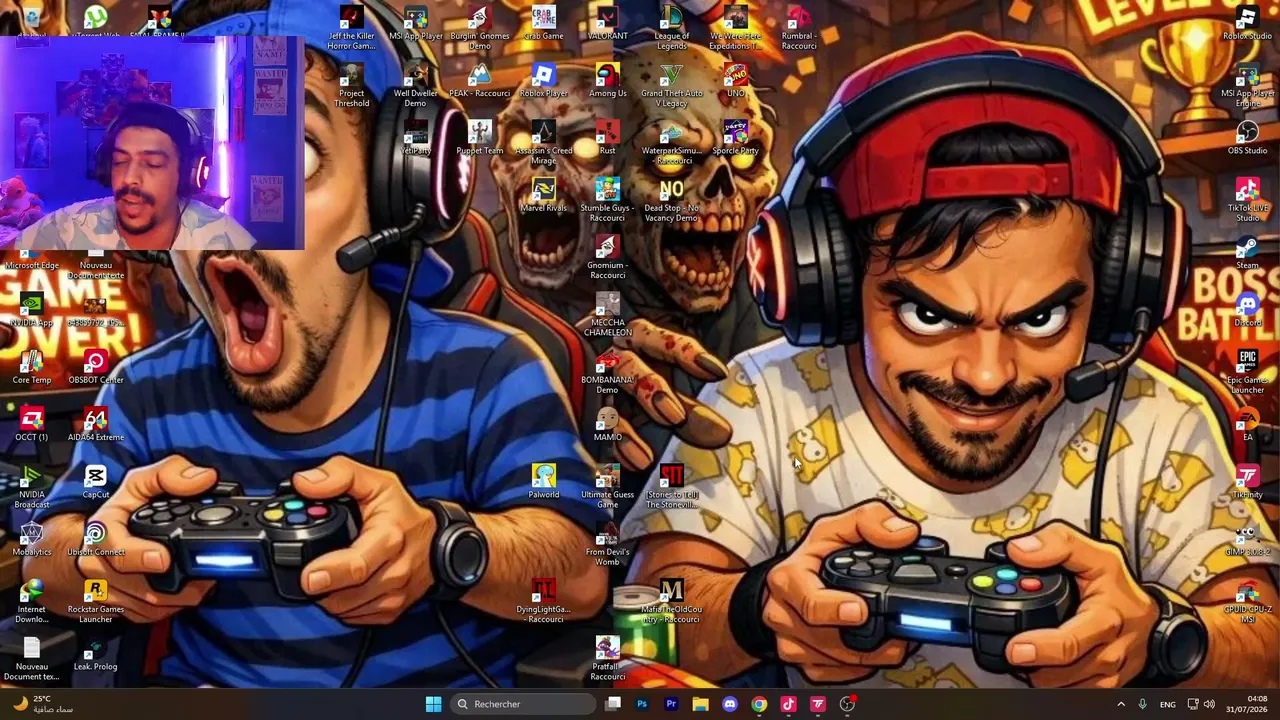
Task: Click the webcam overlay thumbnail
Action: tap(152, 143)
